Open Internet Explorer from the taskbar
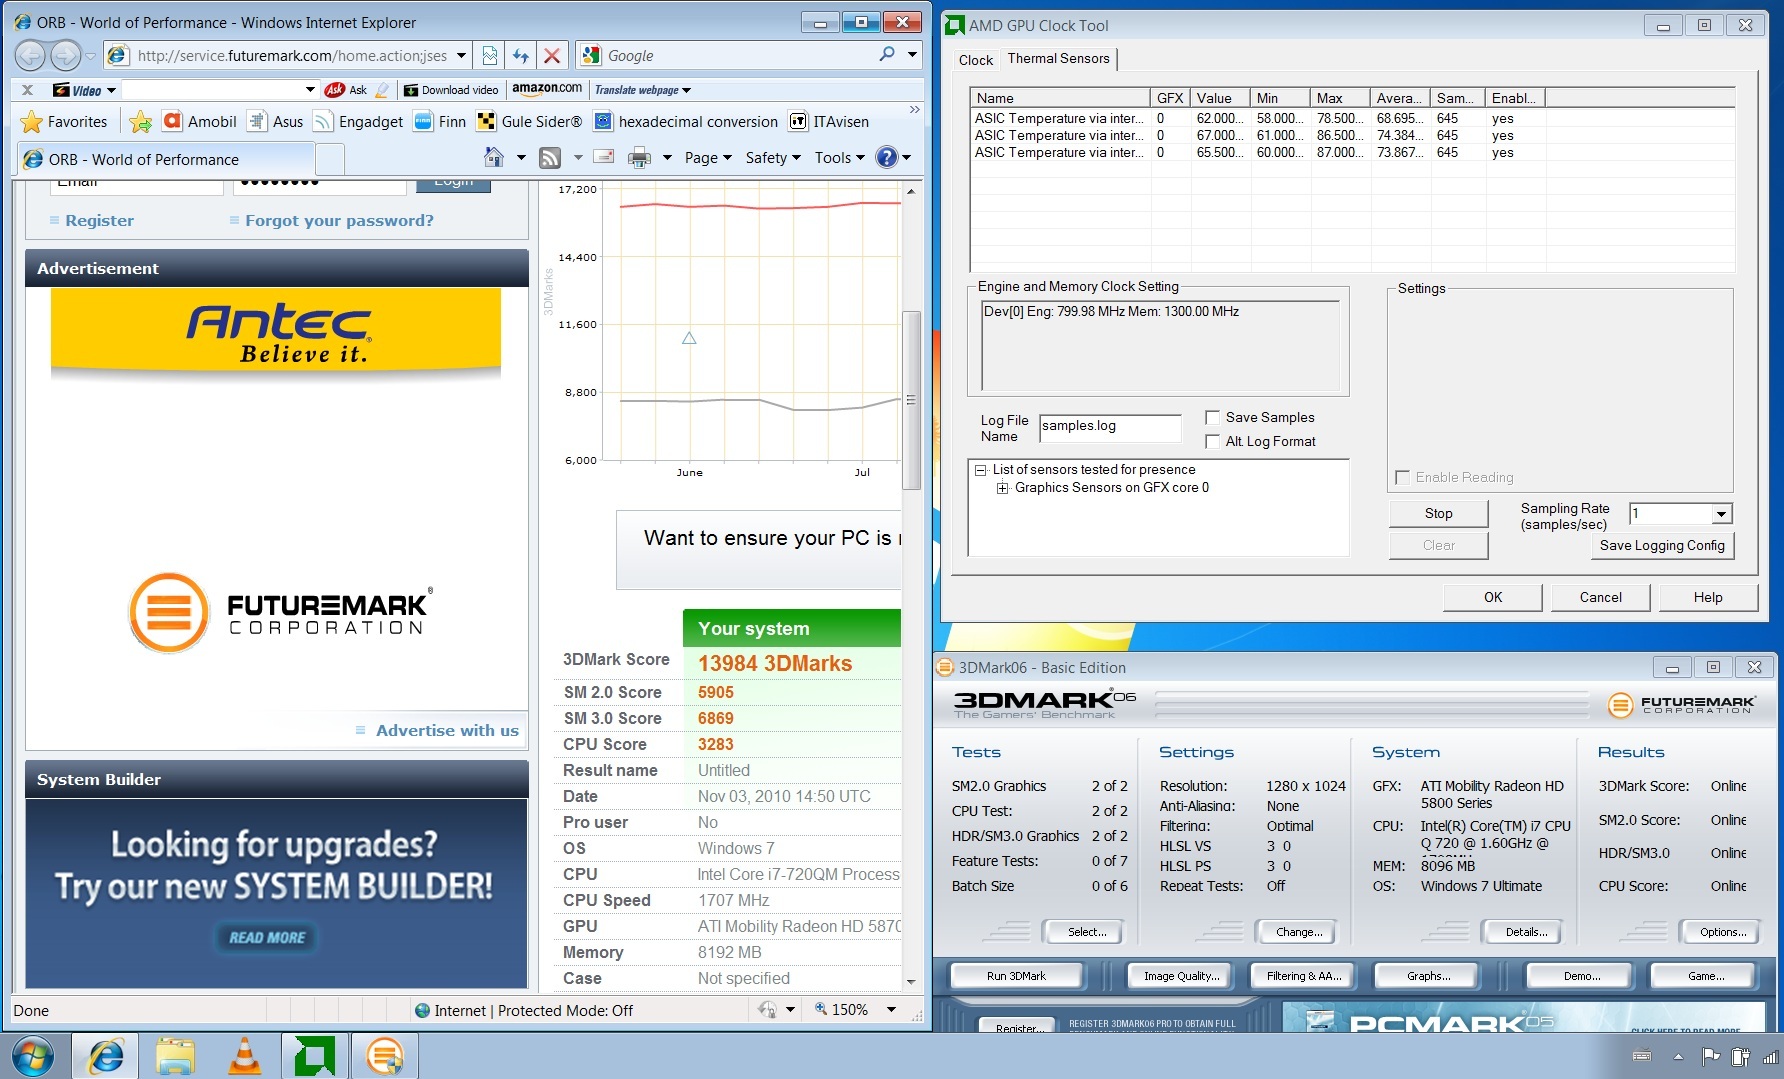 [106, 1056]
